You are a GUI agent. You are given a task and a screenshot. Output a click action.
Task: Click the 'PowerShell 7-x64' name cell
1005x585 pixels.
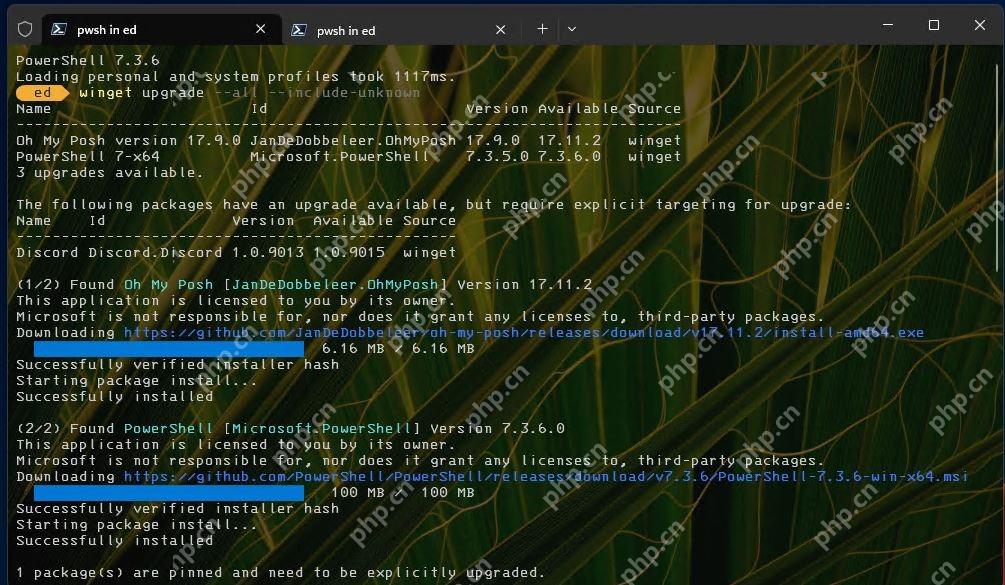point(88,156)
